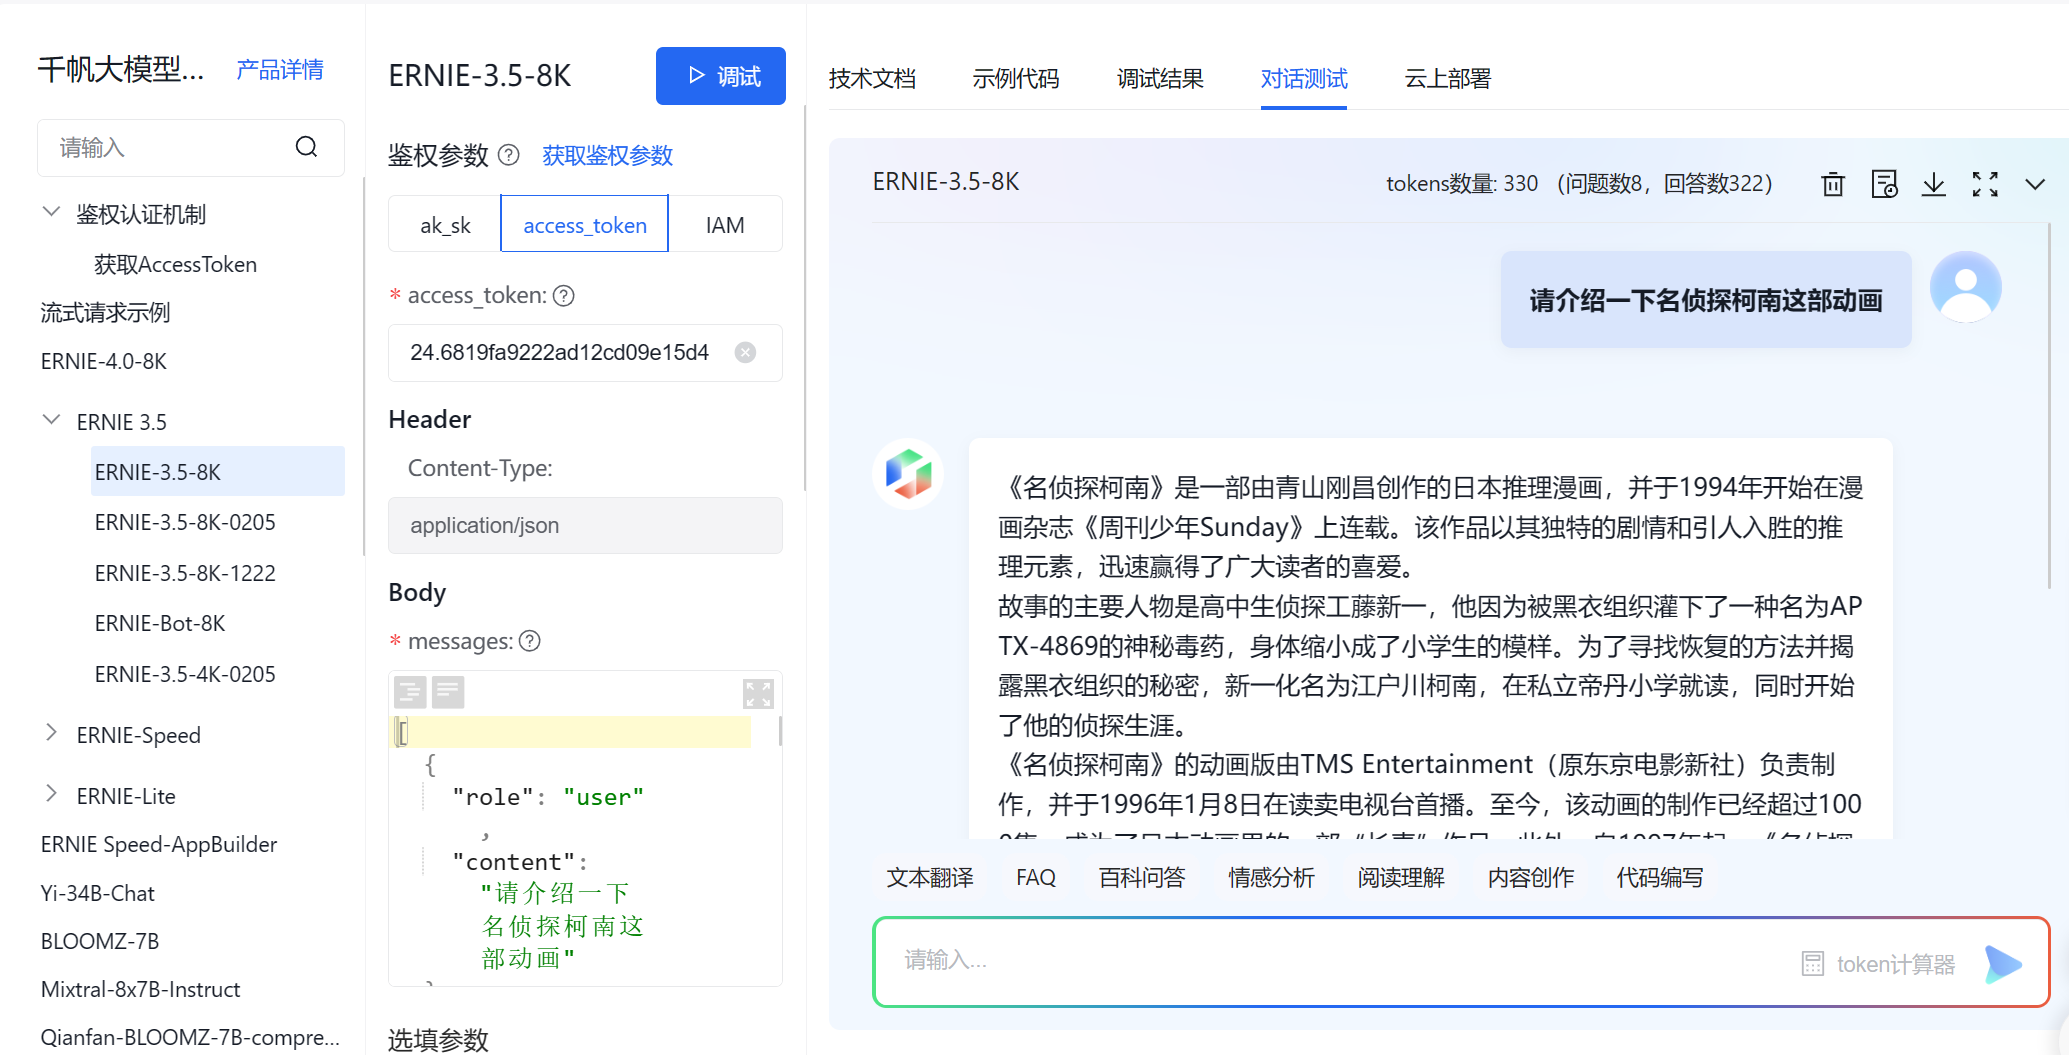The height and width of the screenshot is (1055, 2069).
Task: Clear the access_token field with x icon
Action: pyautogui.click(x=745, y=352)
